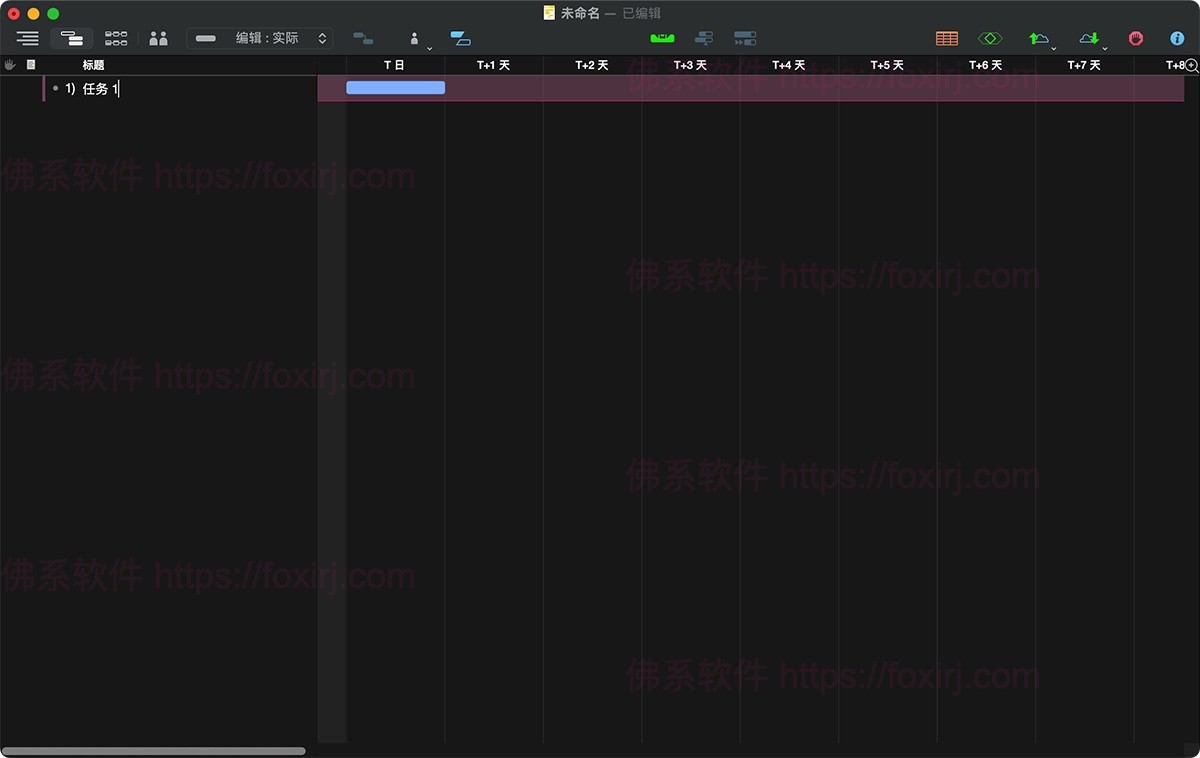Toggle the notes column icon in table header

click(x=31, y=64)
